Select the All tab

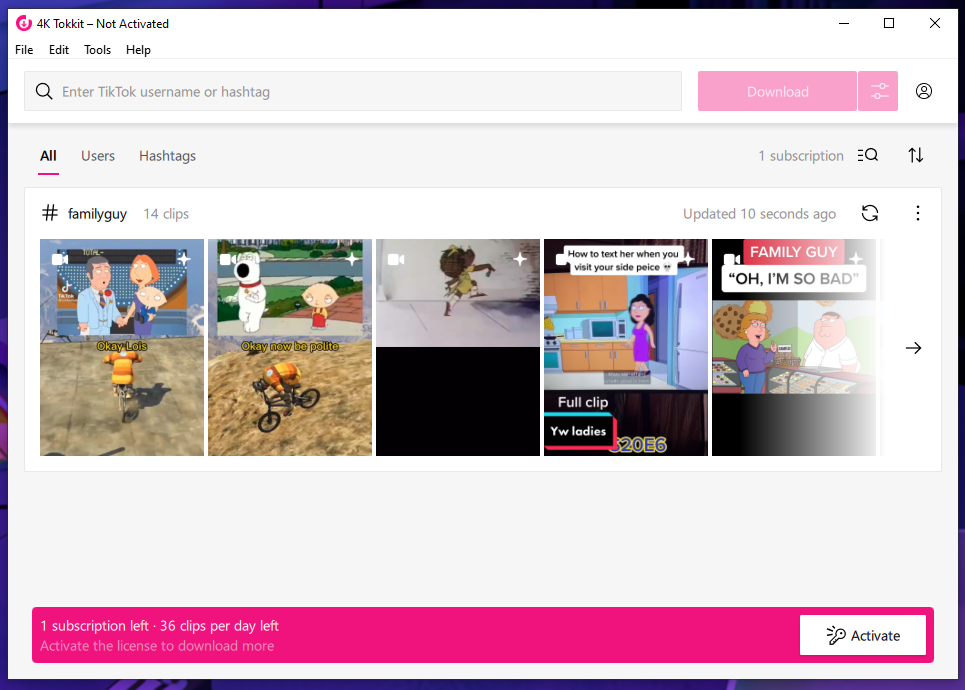coord(48,156)
